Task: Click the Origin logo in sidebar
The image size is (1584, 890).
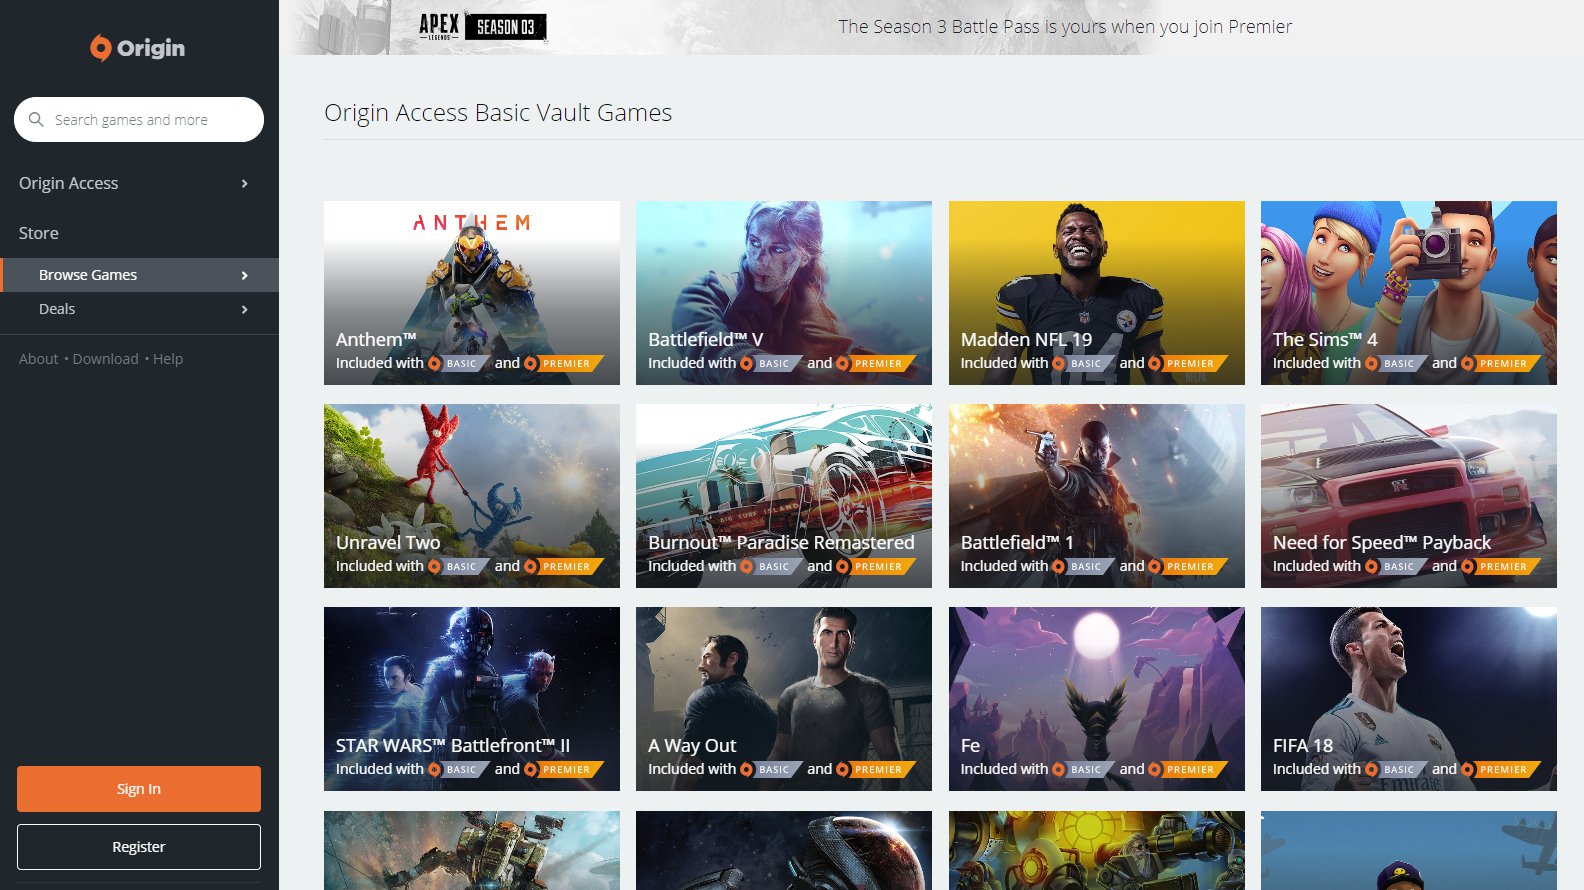Action: tap(138, 48)
